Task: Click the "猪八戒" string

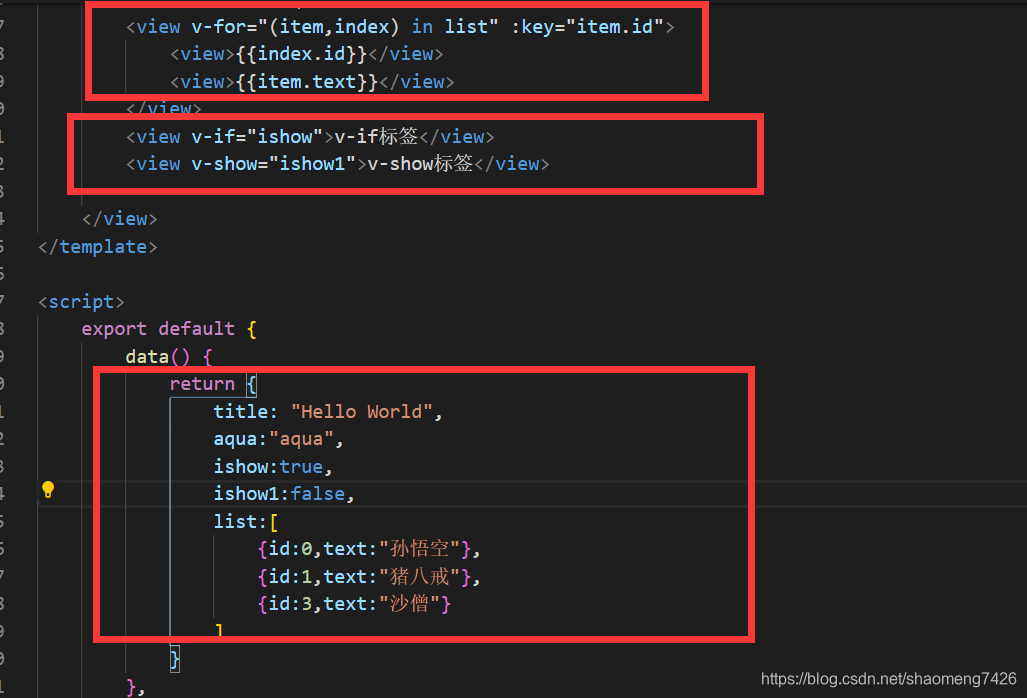Action: [419, 576]
